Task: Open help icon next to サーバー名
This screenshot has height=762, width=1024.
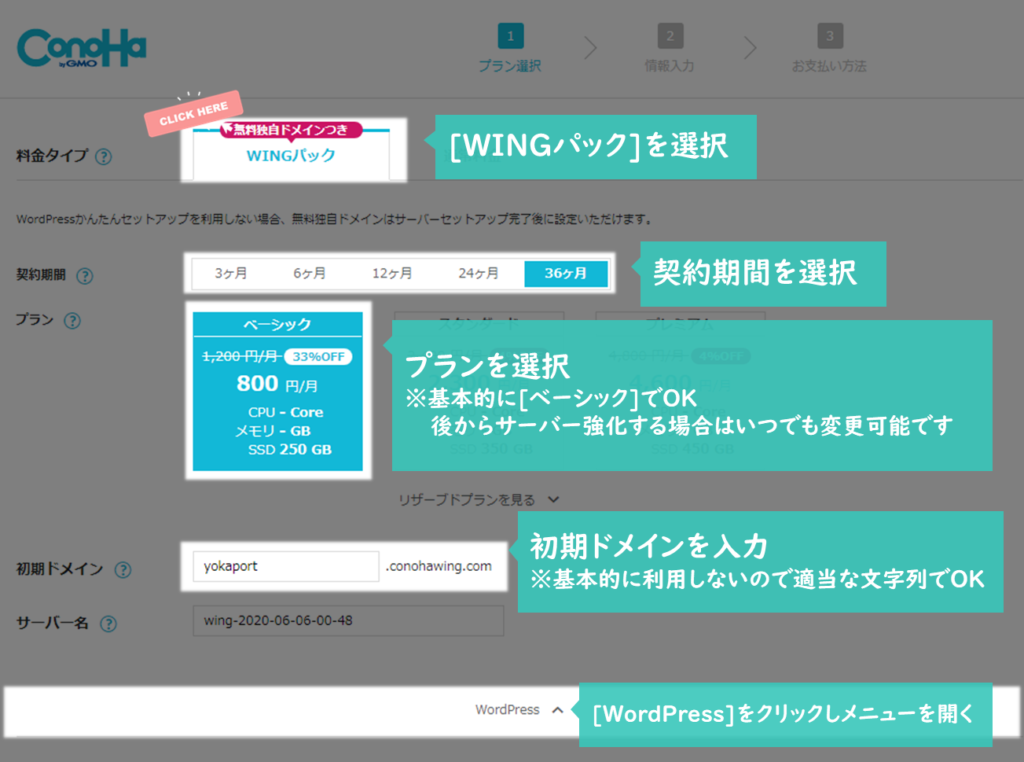Action: [108, 624]
